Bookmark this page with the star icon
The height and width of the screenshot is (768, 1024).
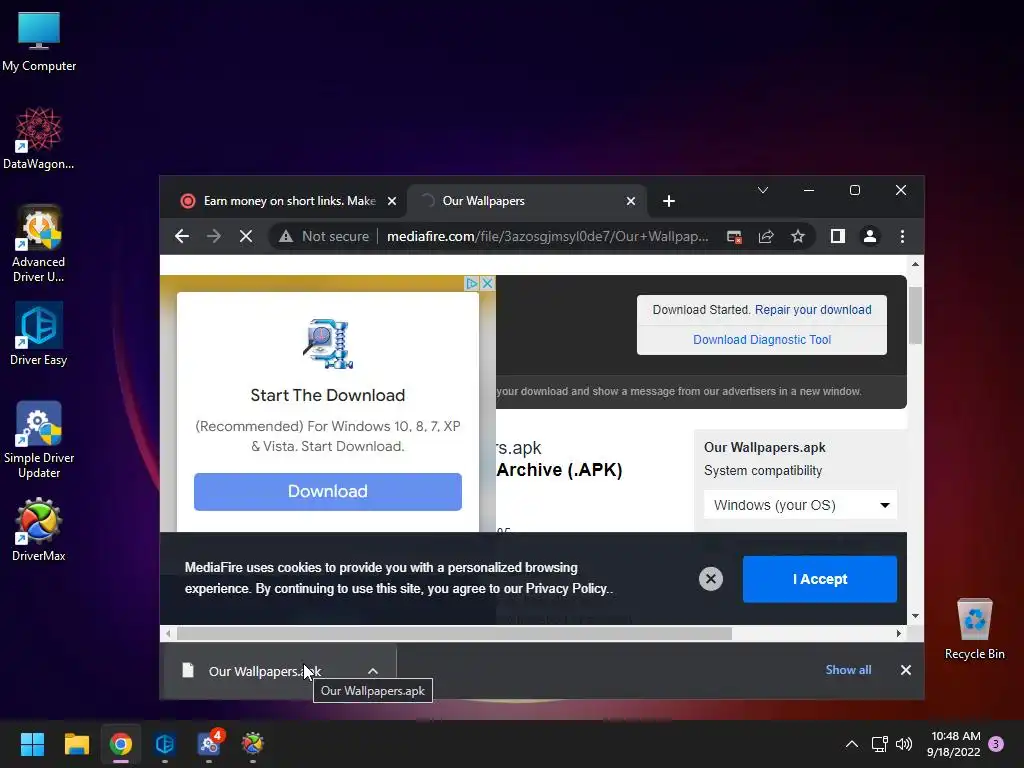(797, 236)
